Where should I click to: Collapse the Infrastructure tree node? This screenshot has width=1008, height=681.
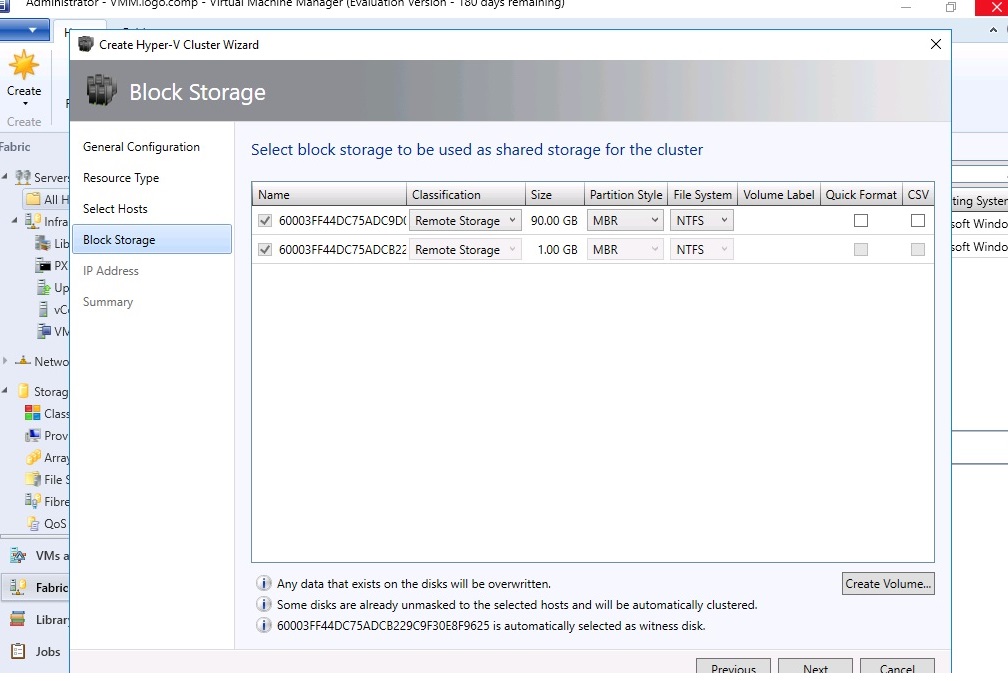[15, 220]
